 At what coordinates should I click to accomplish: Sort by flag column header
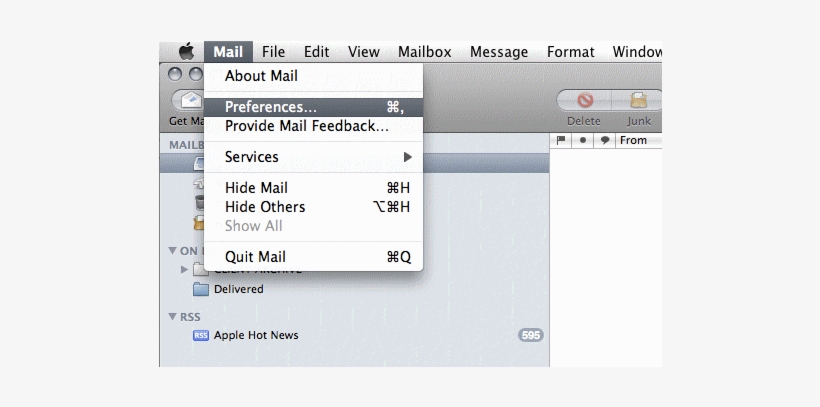click(x=561, y=140)
